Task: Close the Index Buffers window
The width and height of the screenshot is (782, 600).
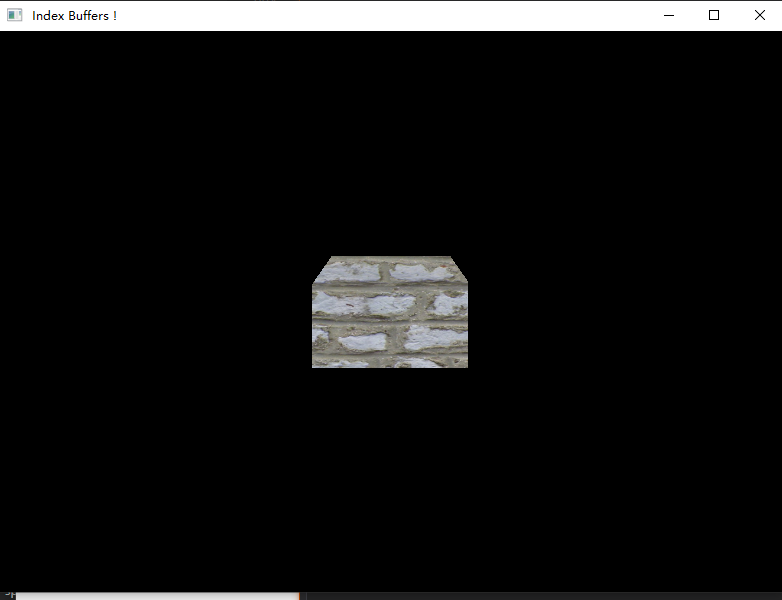Action: 759,15
